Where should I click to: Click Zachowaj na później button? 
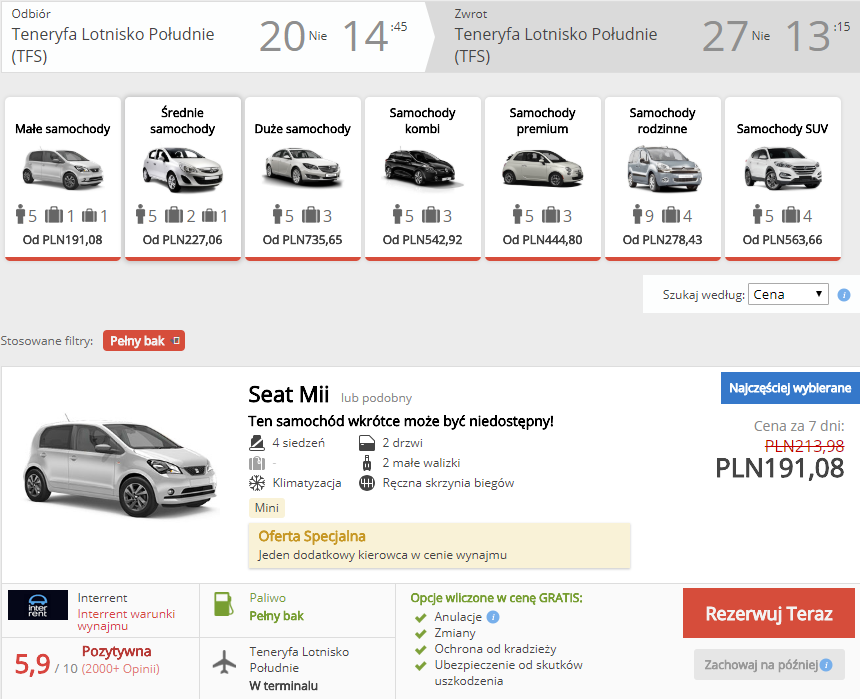tap(769, 665)
